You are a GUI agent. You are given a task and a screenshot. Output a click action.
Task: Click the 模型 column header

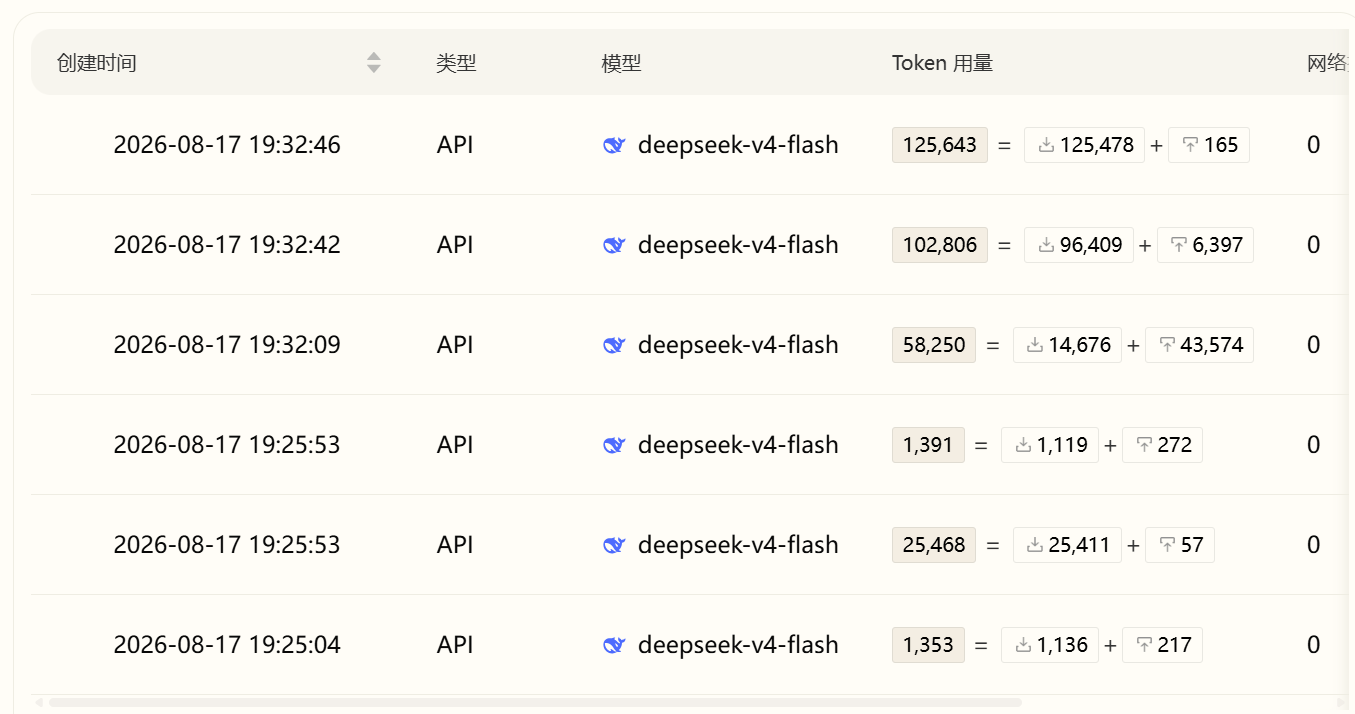[x=621, y=63]
